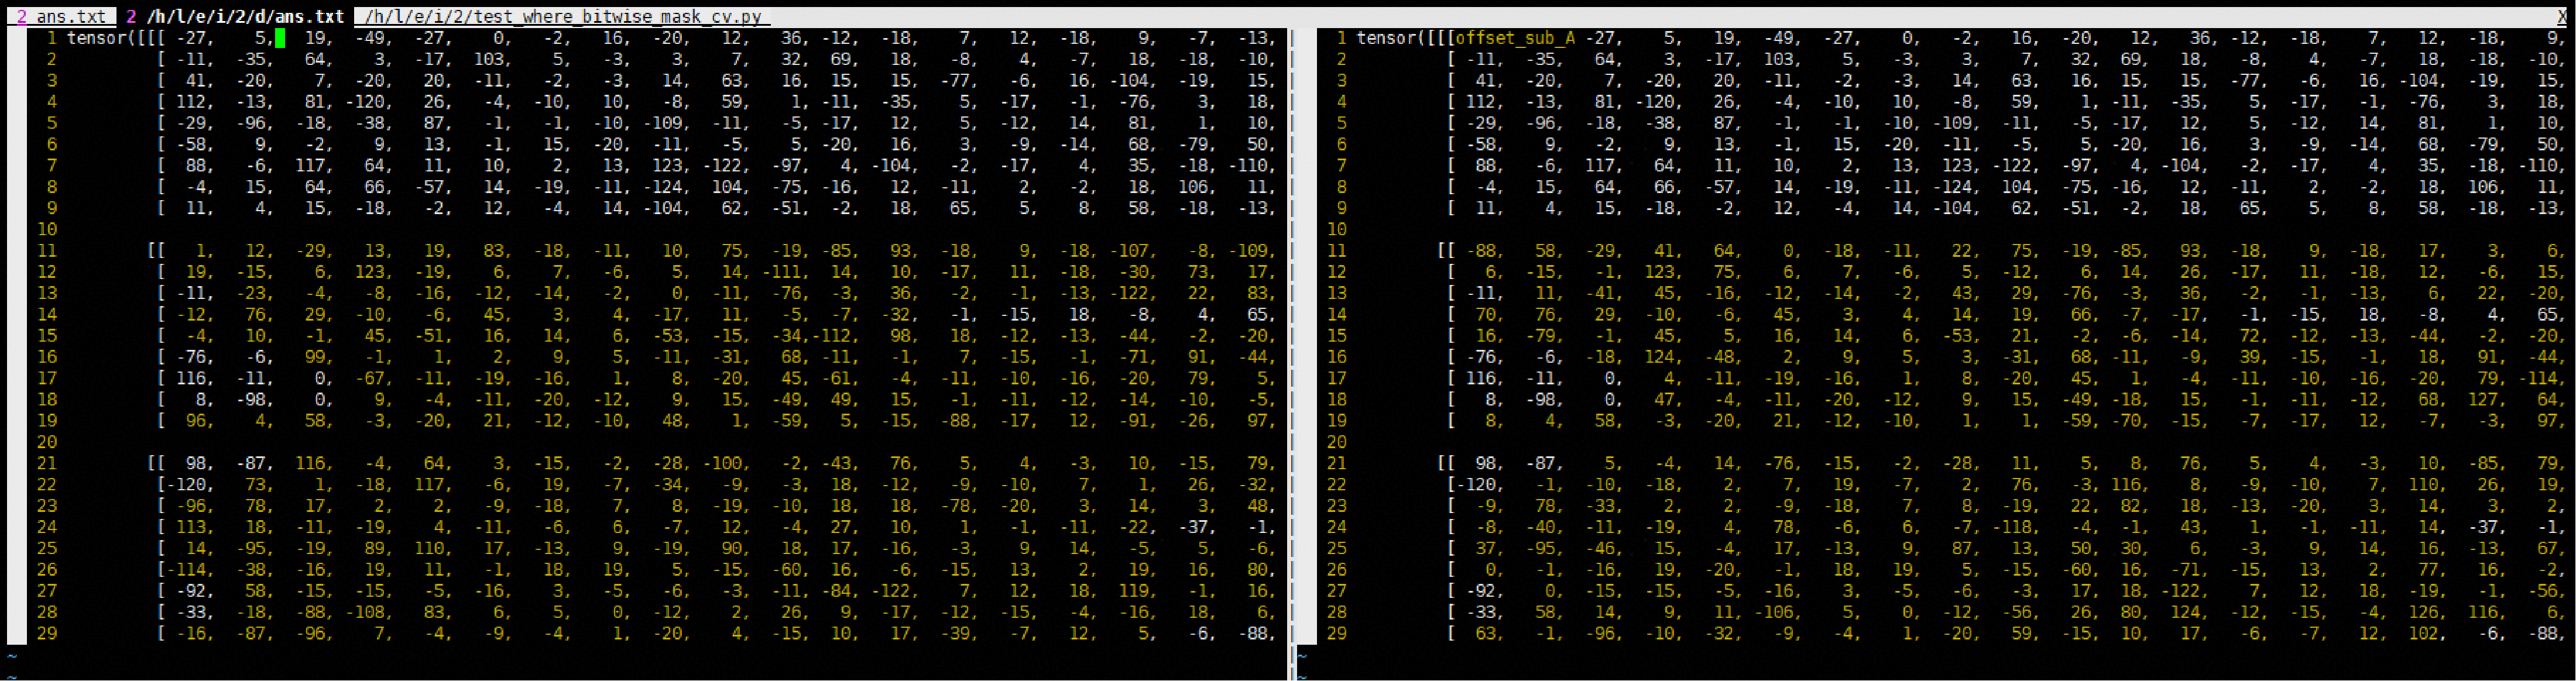The image size is (2576, 681).
Task: Click line number 29 in the left pane
Action: coord(47,633)
